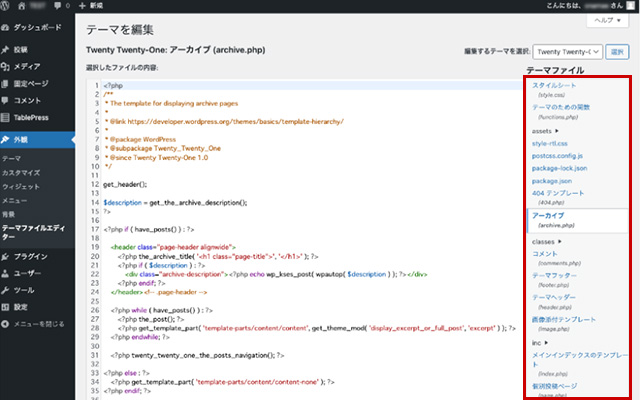
Task: Click the + 新規 admin bar item
Action: [x=91, y=6]
